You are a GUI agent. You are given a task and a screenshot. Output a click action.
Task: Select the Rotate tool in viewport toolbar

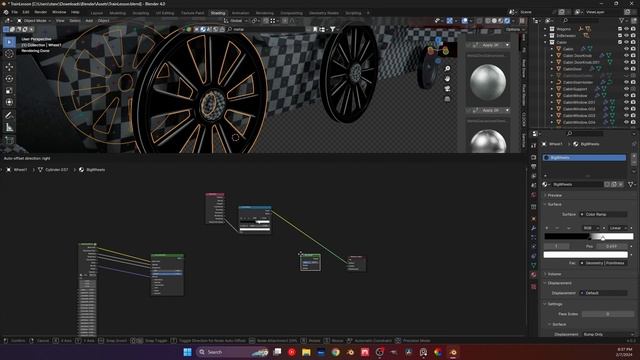tap(9, 78)
